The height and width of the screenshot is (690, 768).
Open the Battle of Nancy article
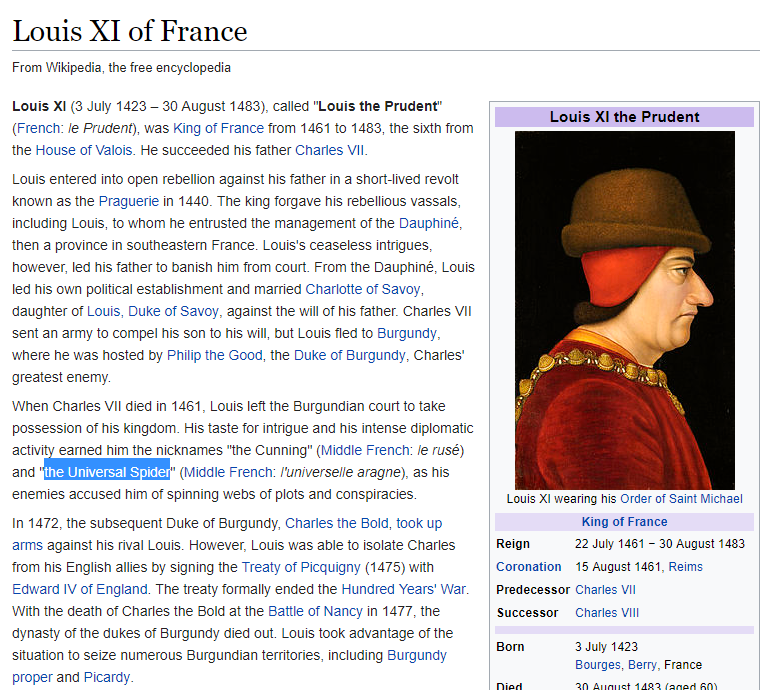(315, 612)
